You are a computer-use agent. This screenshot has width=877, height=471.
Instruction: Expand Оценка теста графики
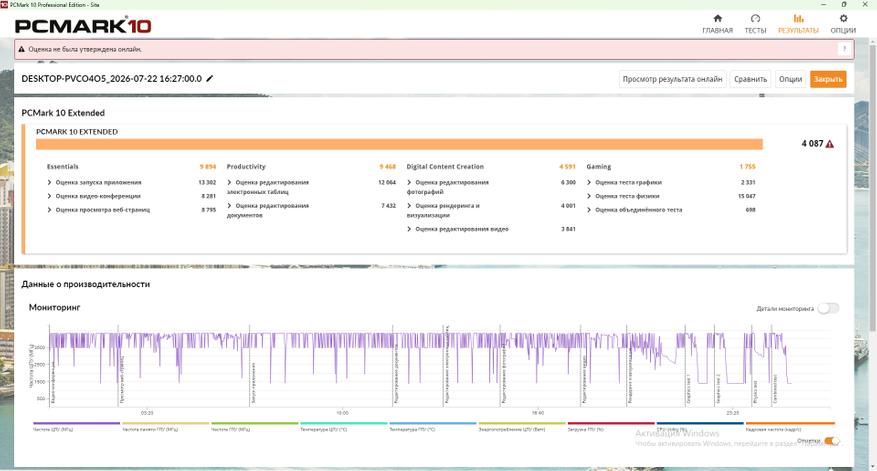(589, 182)
